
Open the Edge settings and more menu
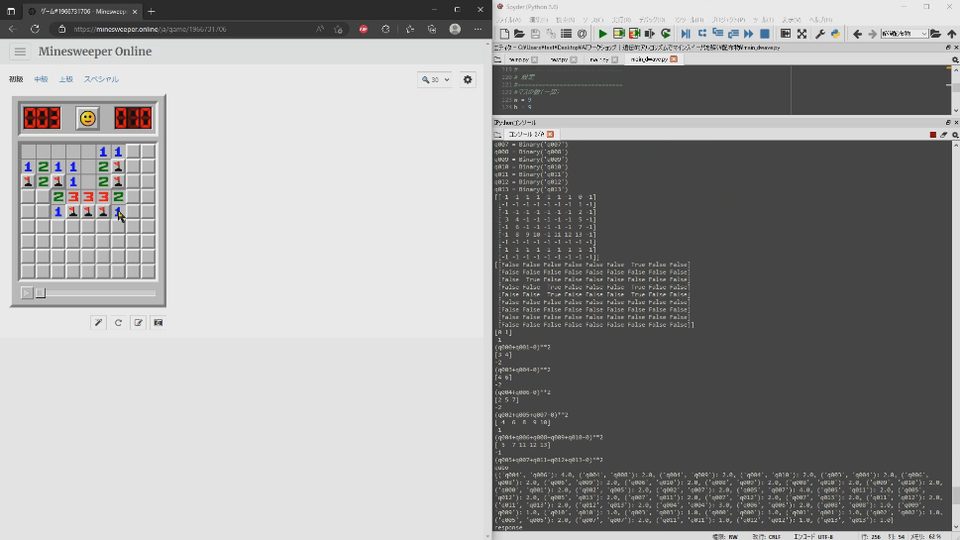click(x=478, y=29)
